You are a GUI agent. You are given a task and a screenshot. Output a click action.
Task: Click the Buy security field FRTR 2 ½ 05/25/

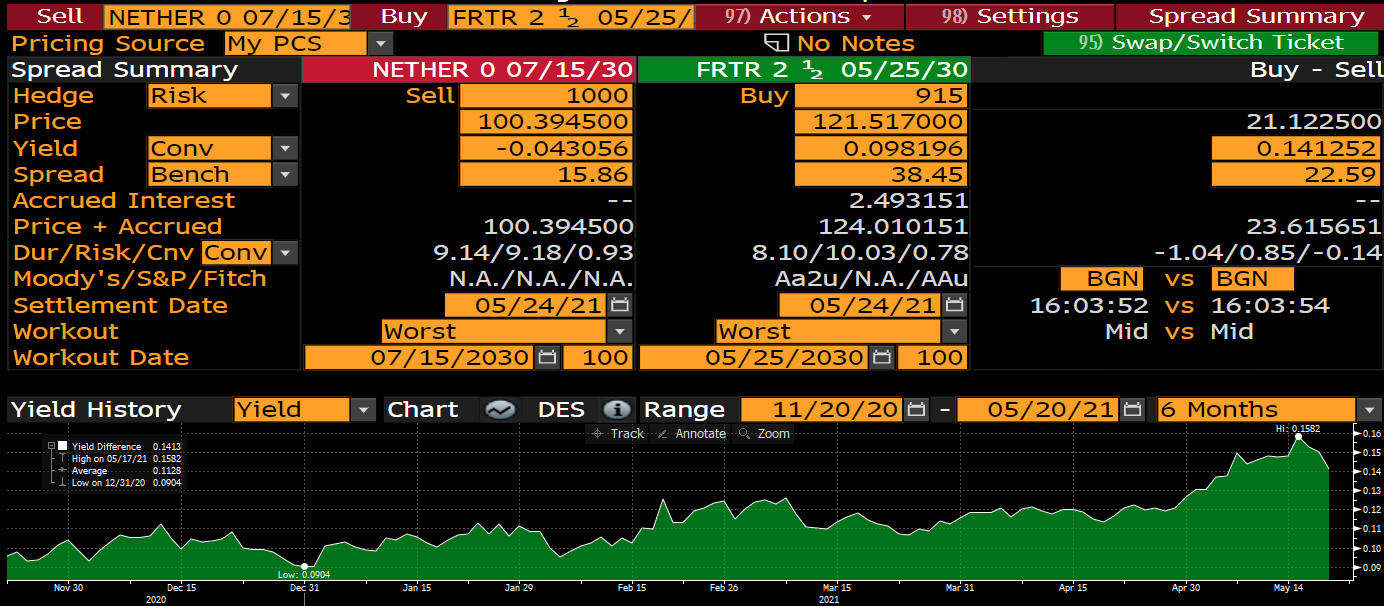tap(570, 17)
